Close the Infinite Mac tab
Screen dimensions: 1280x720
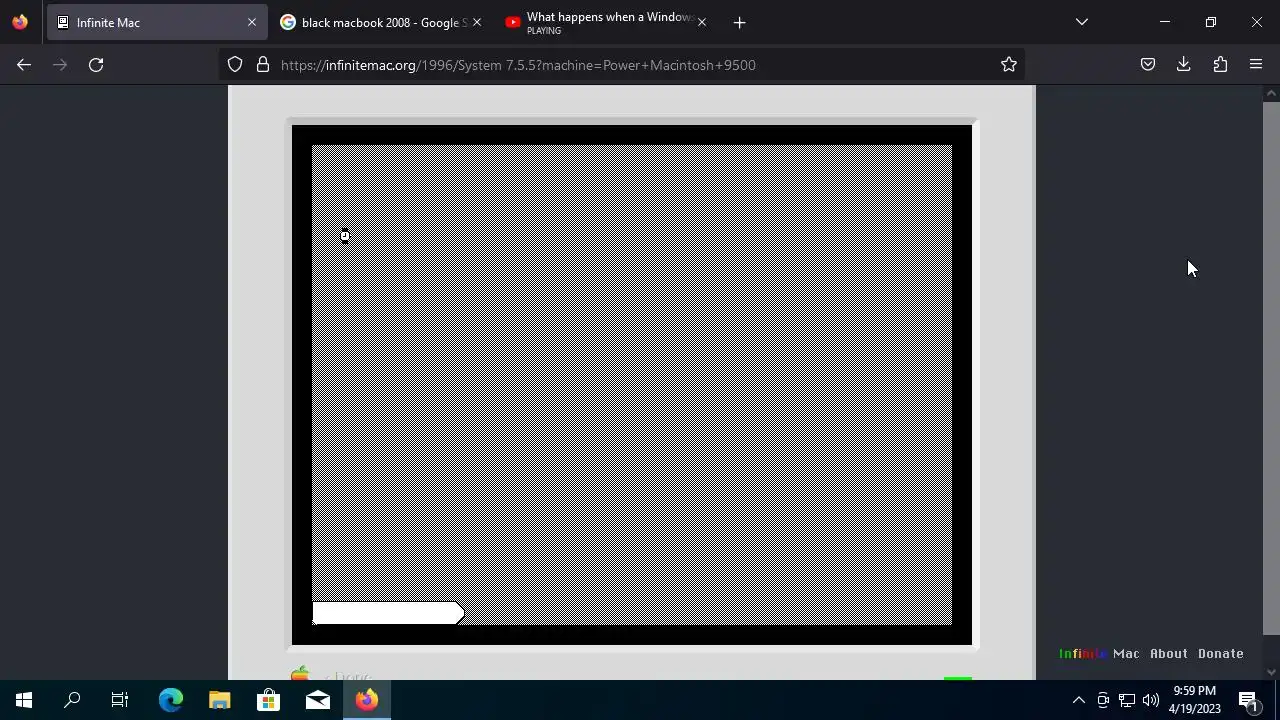(252, 22)
